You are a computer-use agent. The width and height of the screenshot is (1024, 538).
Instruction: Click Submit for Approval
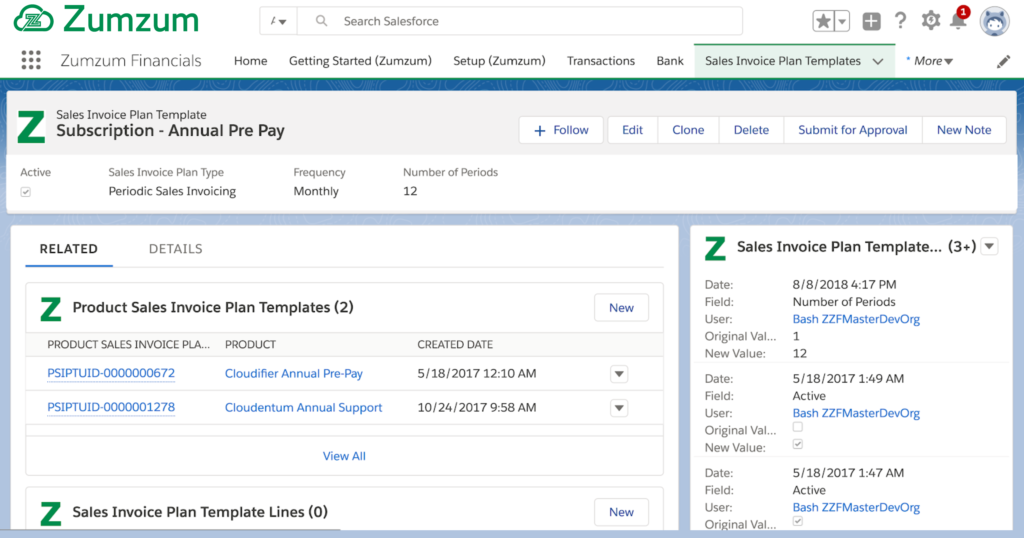pyautogui.click(x=852, y=130)
